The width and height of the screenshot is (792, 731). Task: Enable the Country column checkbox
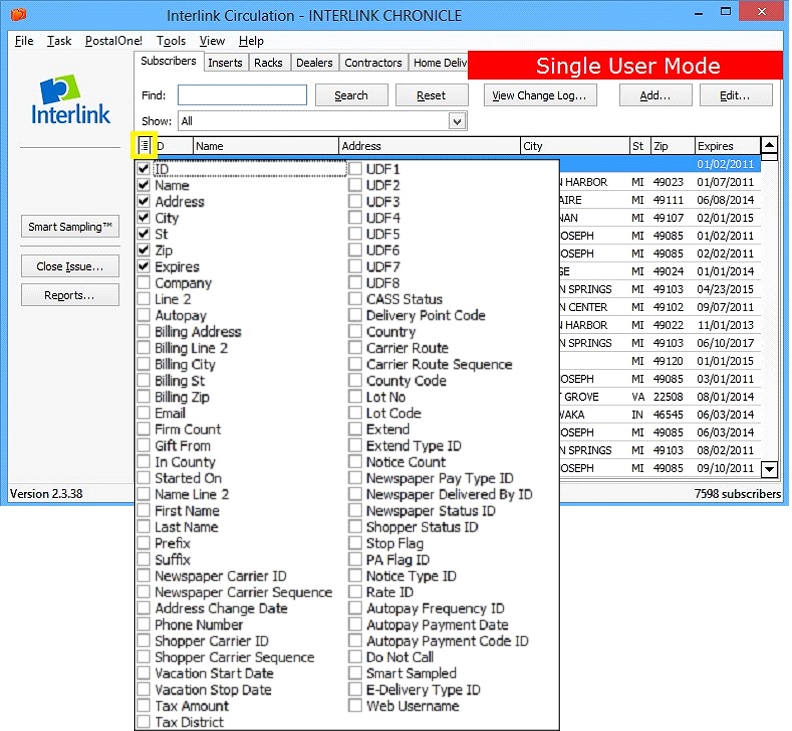(355, 331)
